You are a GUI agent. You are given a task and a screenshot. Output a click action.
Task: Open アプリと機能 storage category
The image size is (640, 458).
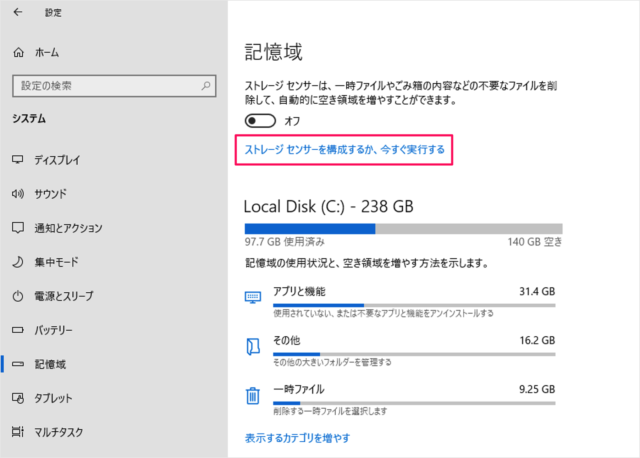pyautogui.click(x=400, y=302)
